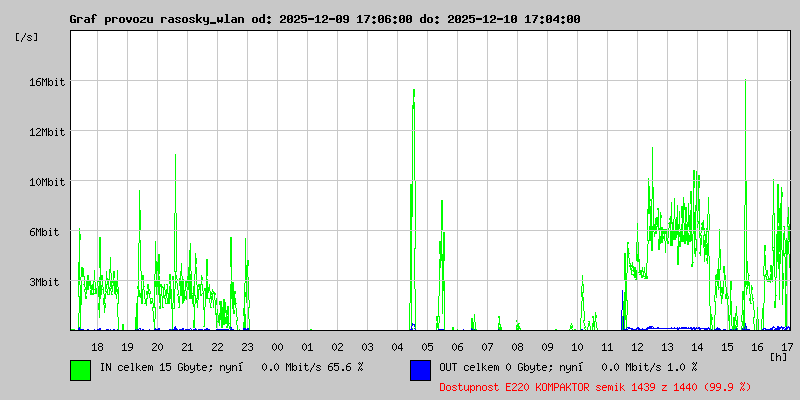Click the hour label 08 on x-axis

(517, 347)
